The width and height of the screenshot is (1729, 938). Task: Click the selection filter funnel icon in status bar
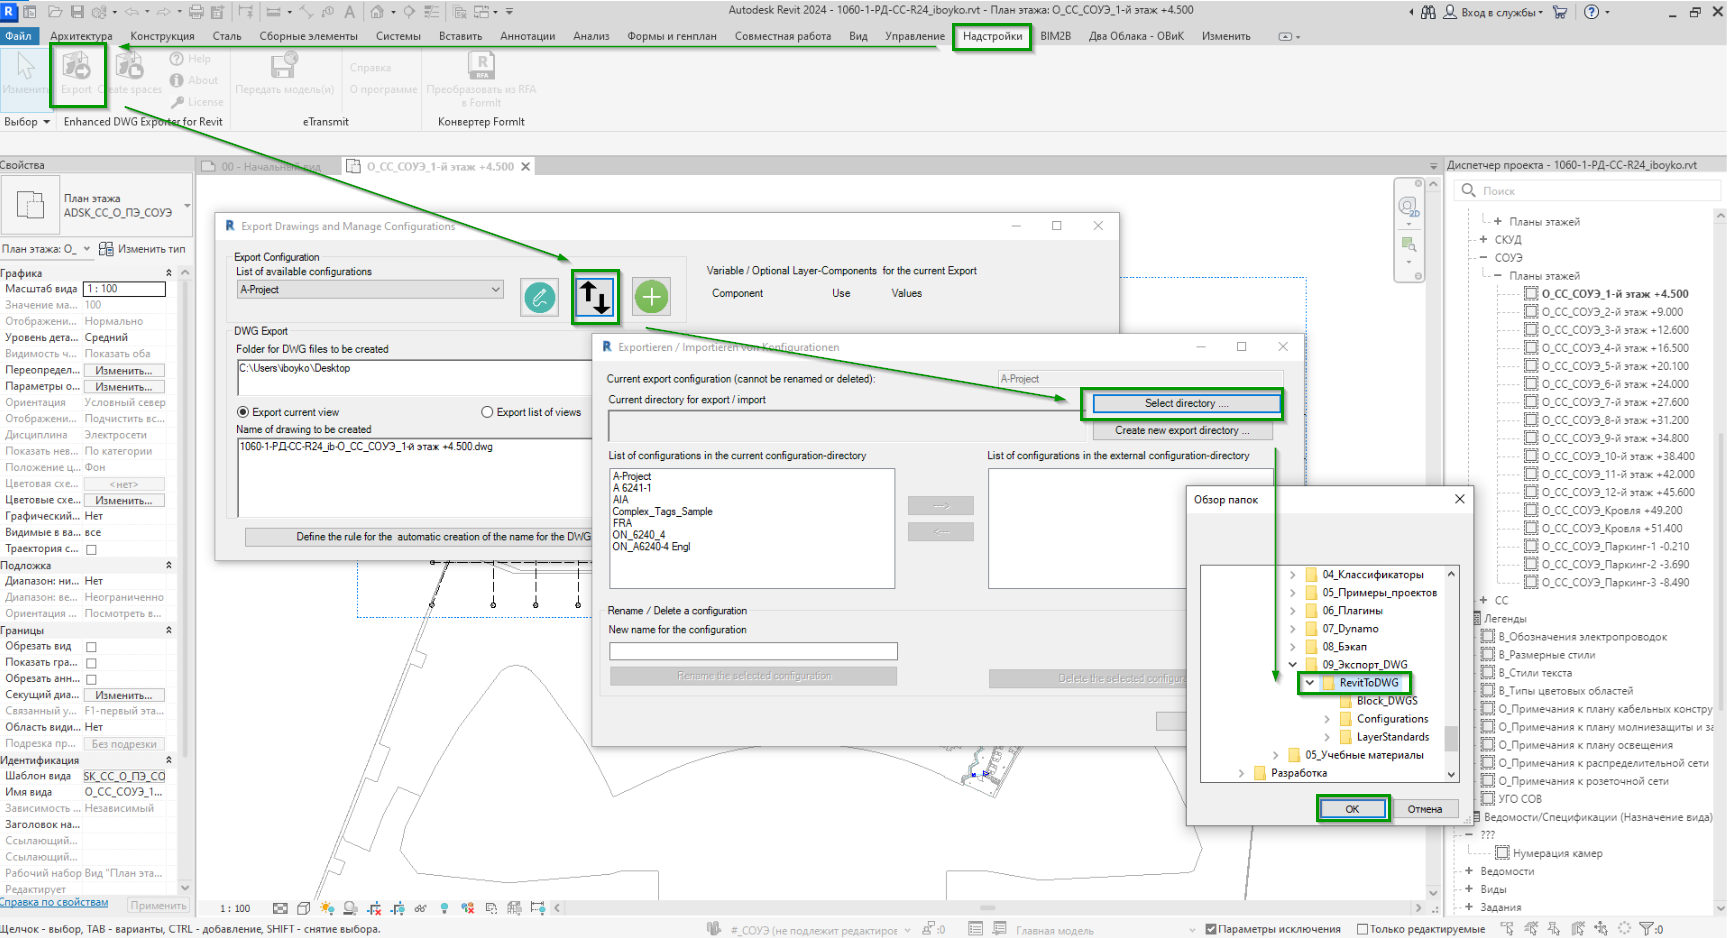click(1645, 929)
